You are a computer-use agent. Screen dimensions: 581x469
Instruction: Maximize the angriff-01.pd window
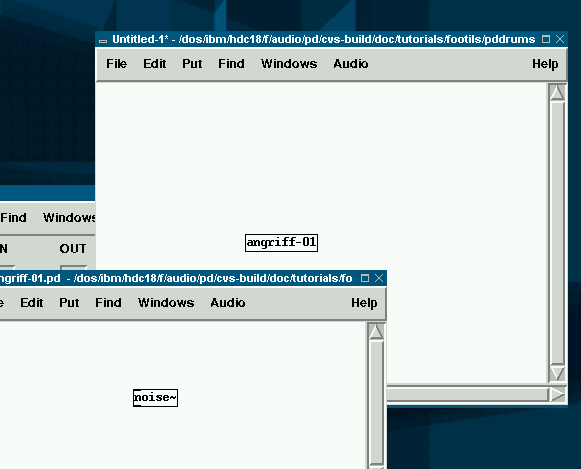point(365,278)
